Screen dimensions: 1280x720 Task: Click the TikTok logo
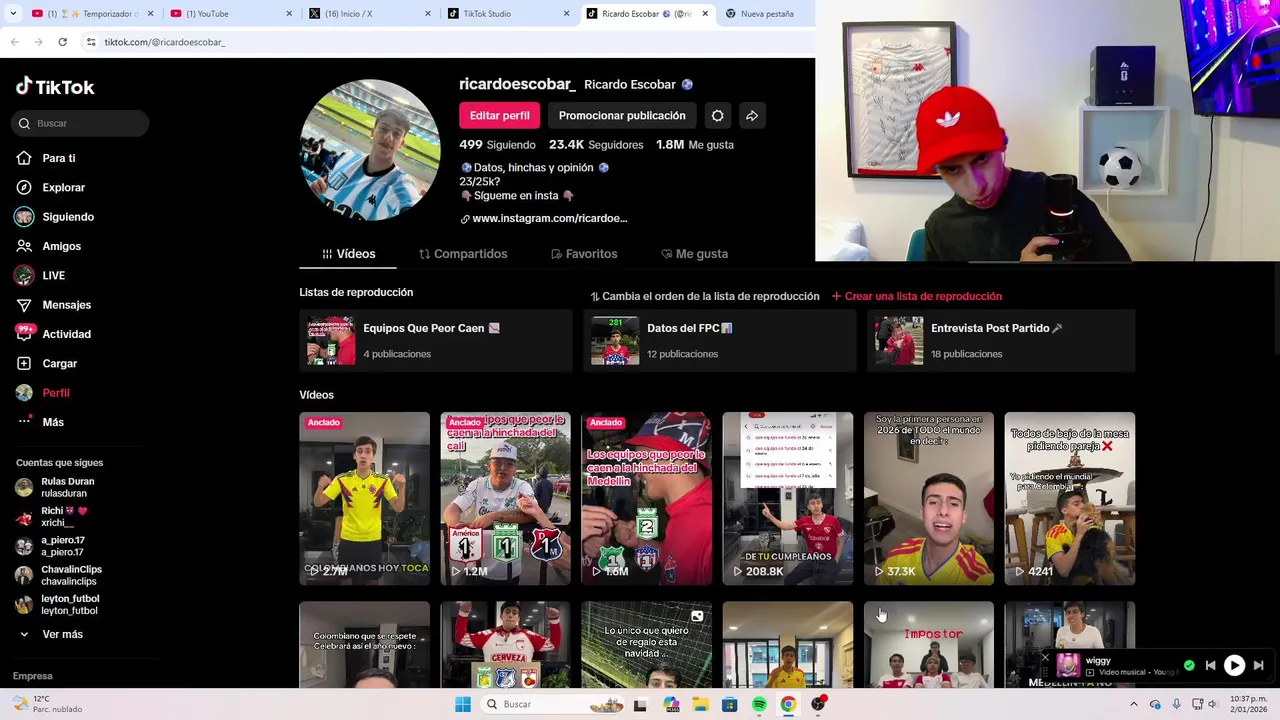55,87
